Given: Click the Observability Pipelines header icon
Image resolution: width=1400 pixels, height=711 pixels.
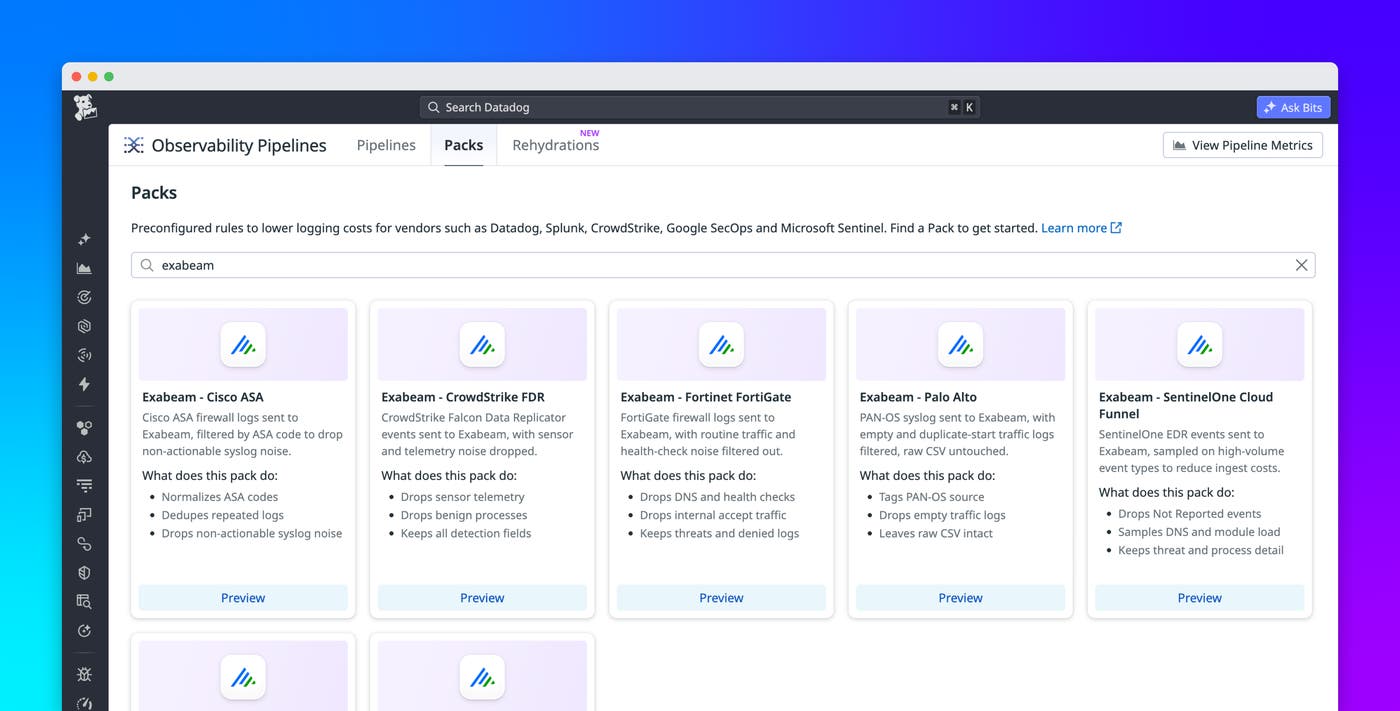Looking at the screenshot, I should click(x=133, y=145).
